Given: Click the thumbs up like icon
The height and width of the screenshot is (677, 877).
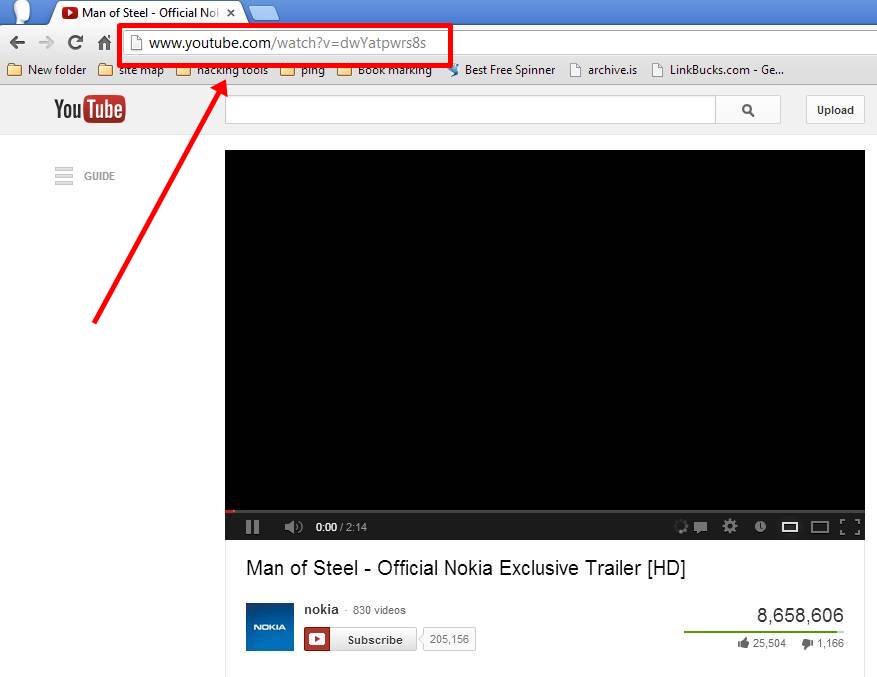Looking at the screenshot, I should coord(743,643).
